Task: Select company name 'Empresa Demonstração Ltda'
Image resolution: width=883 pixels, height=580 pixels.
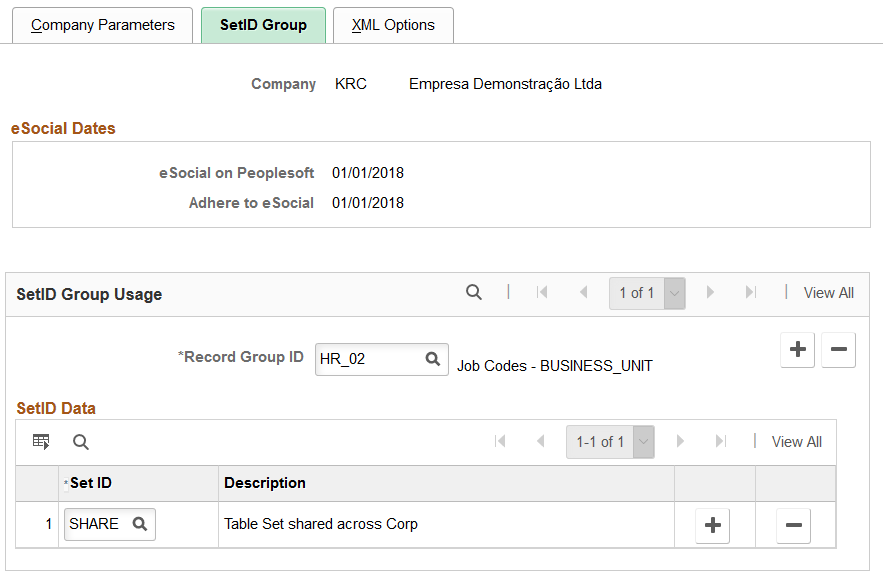Action: point(505,84)
